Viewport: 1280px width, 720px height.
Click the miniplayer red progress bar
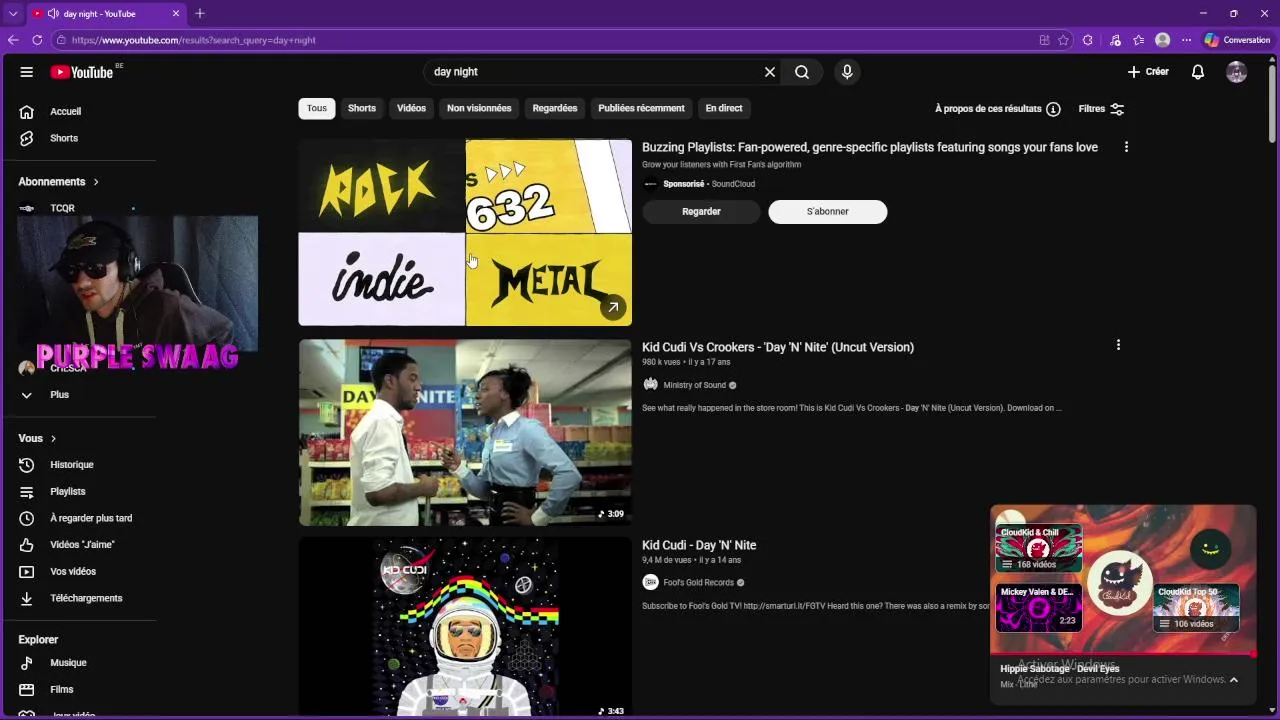[x=1123, y=655]
